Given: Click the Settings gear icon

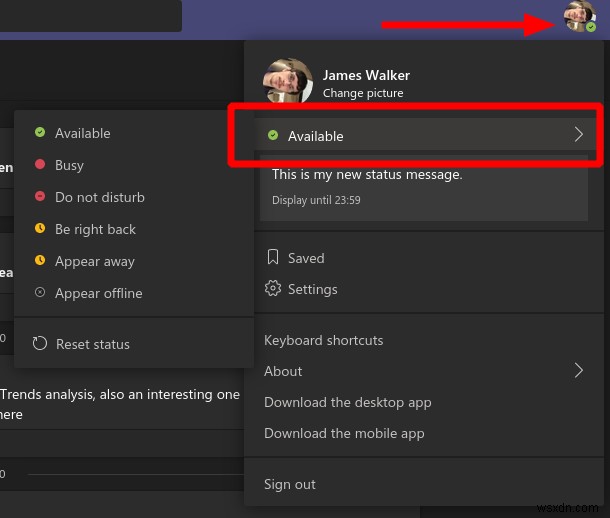Looking at the screenshot, I should click(273, 289).
